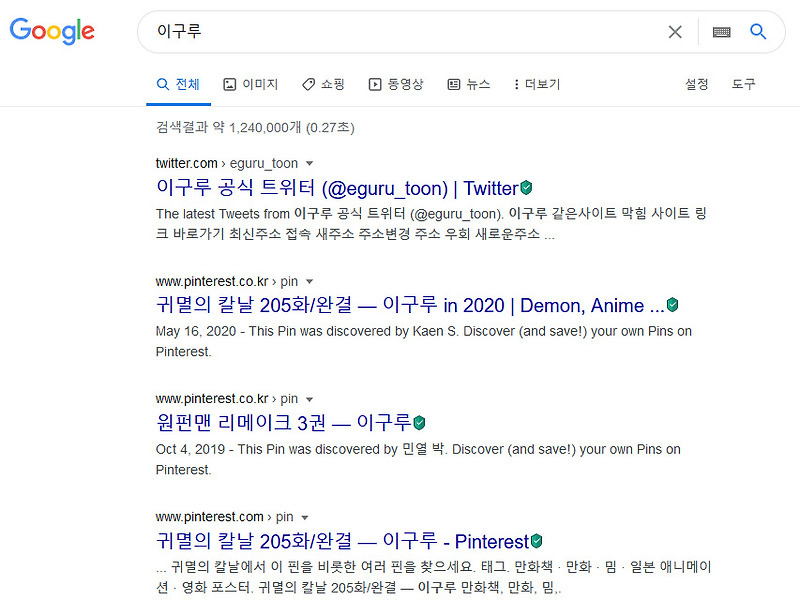Expand arrow above 원펀맨 리메이크 3권 result

309,399
